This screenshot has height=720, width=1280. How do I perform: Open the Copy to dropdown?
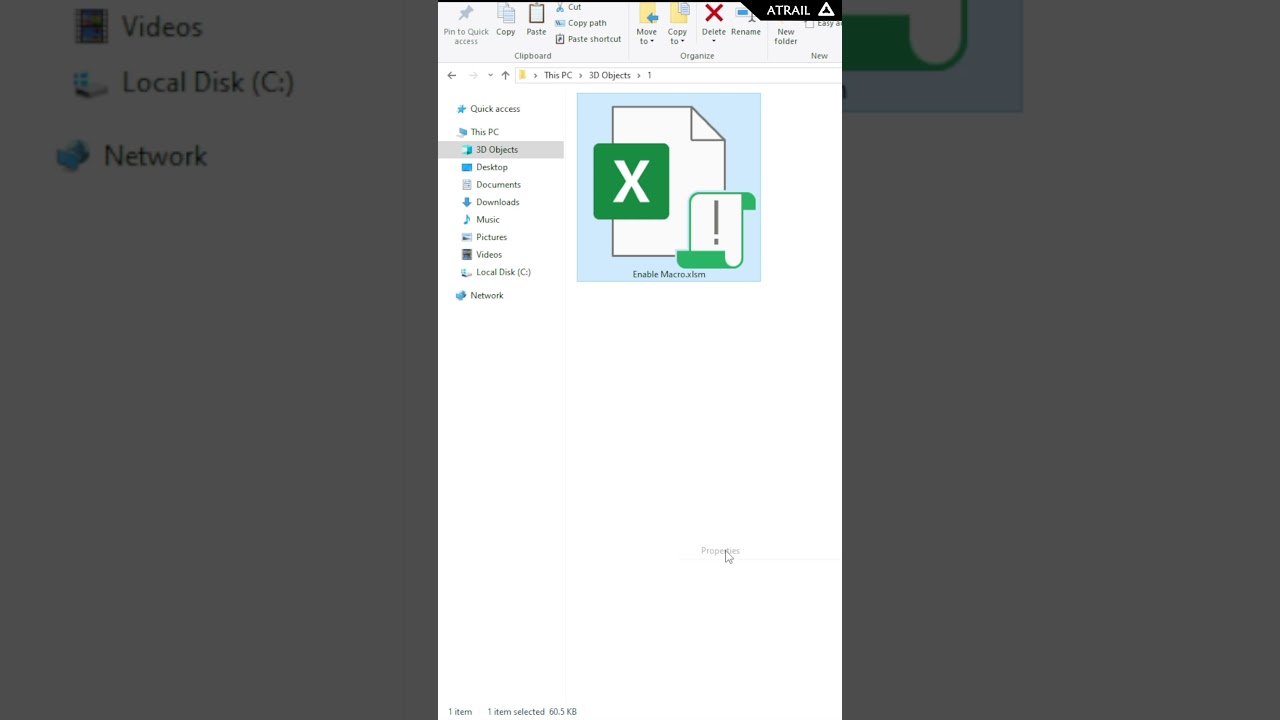click(678, 24)
